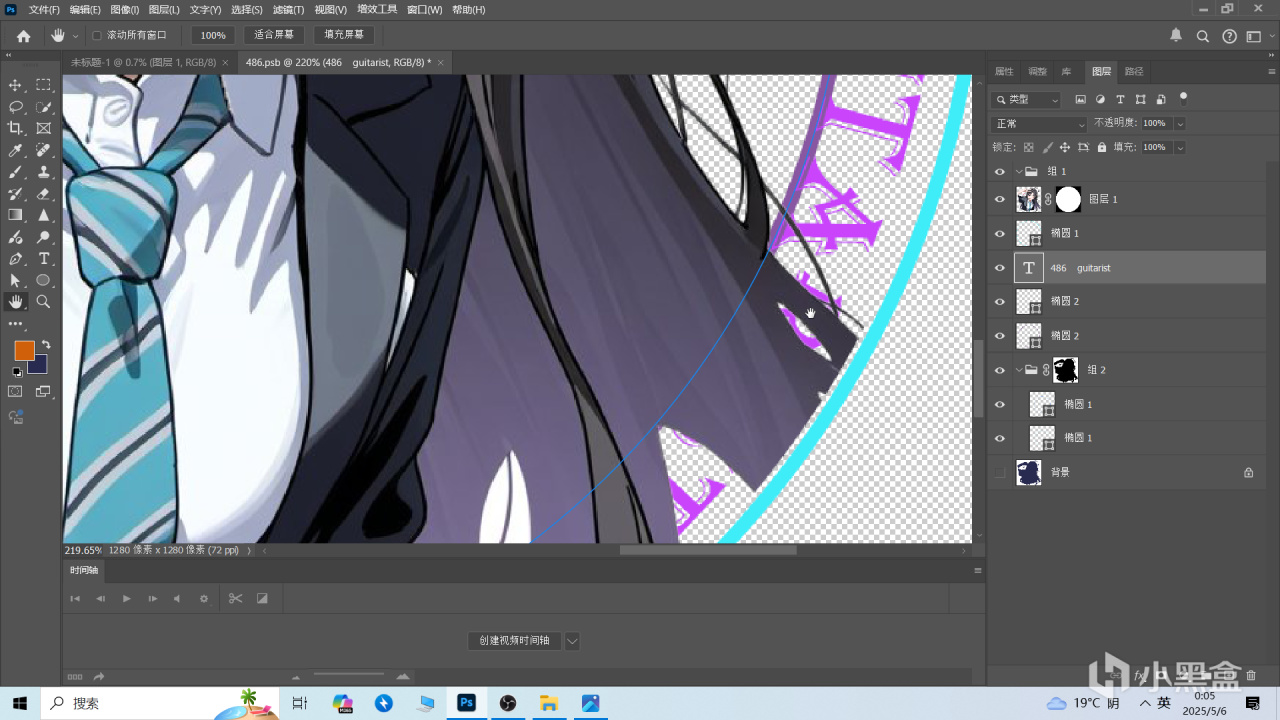The image size is (1280, 720).
Task: Select the Pen tool
Action: pyautogui.click(x=15, y=259)
